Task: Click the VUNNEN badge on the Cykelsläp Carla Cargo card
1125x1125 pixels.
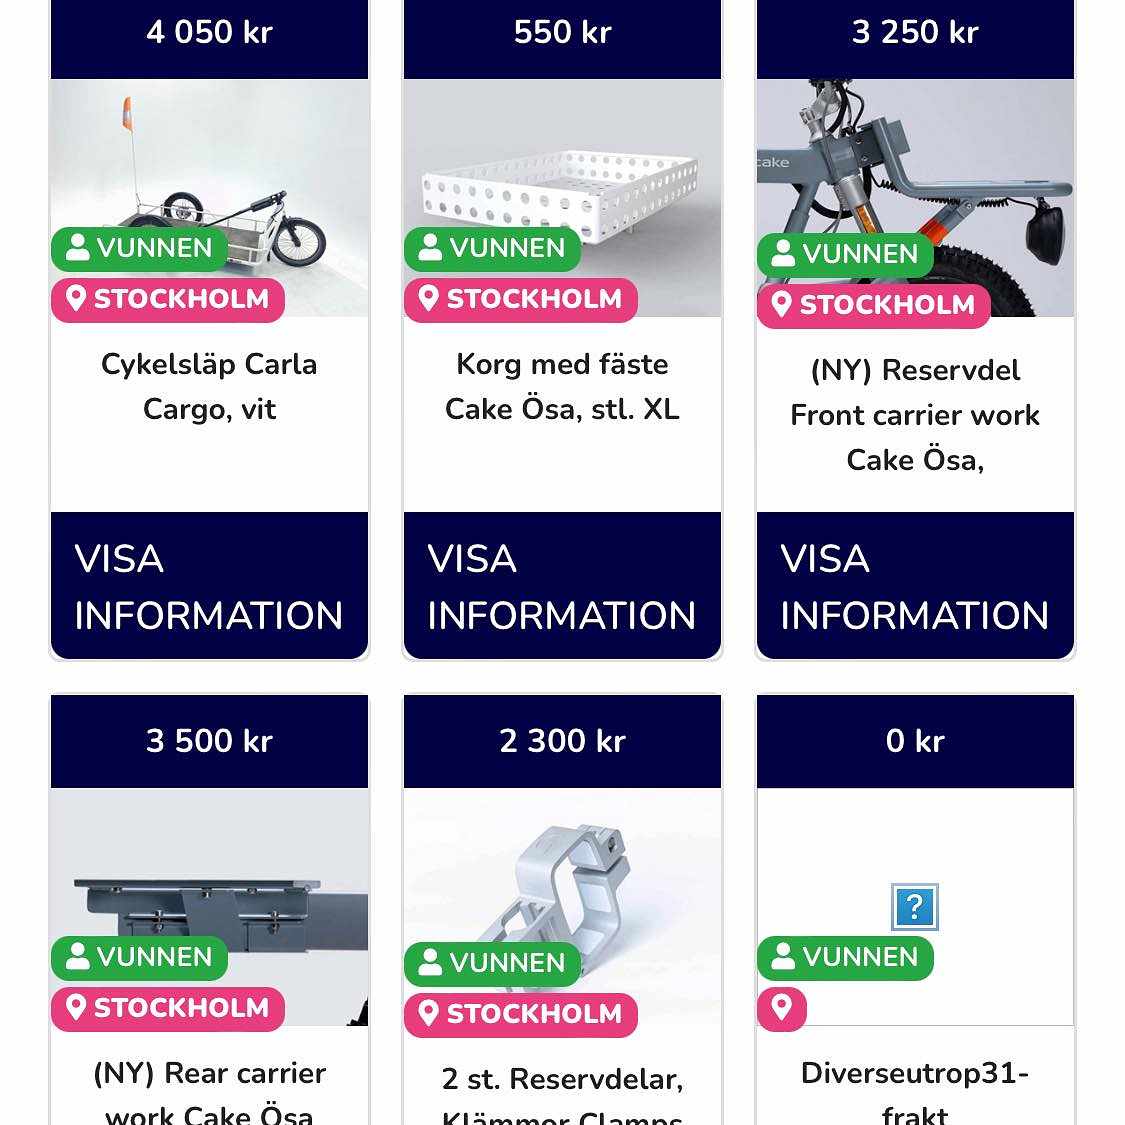Action: pos(139,248)
